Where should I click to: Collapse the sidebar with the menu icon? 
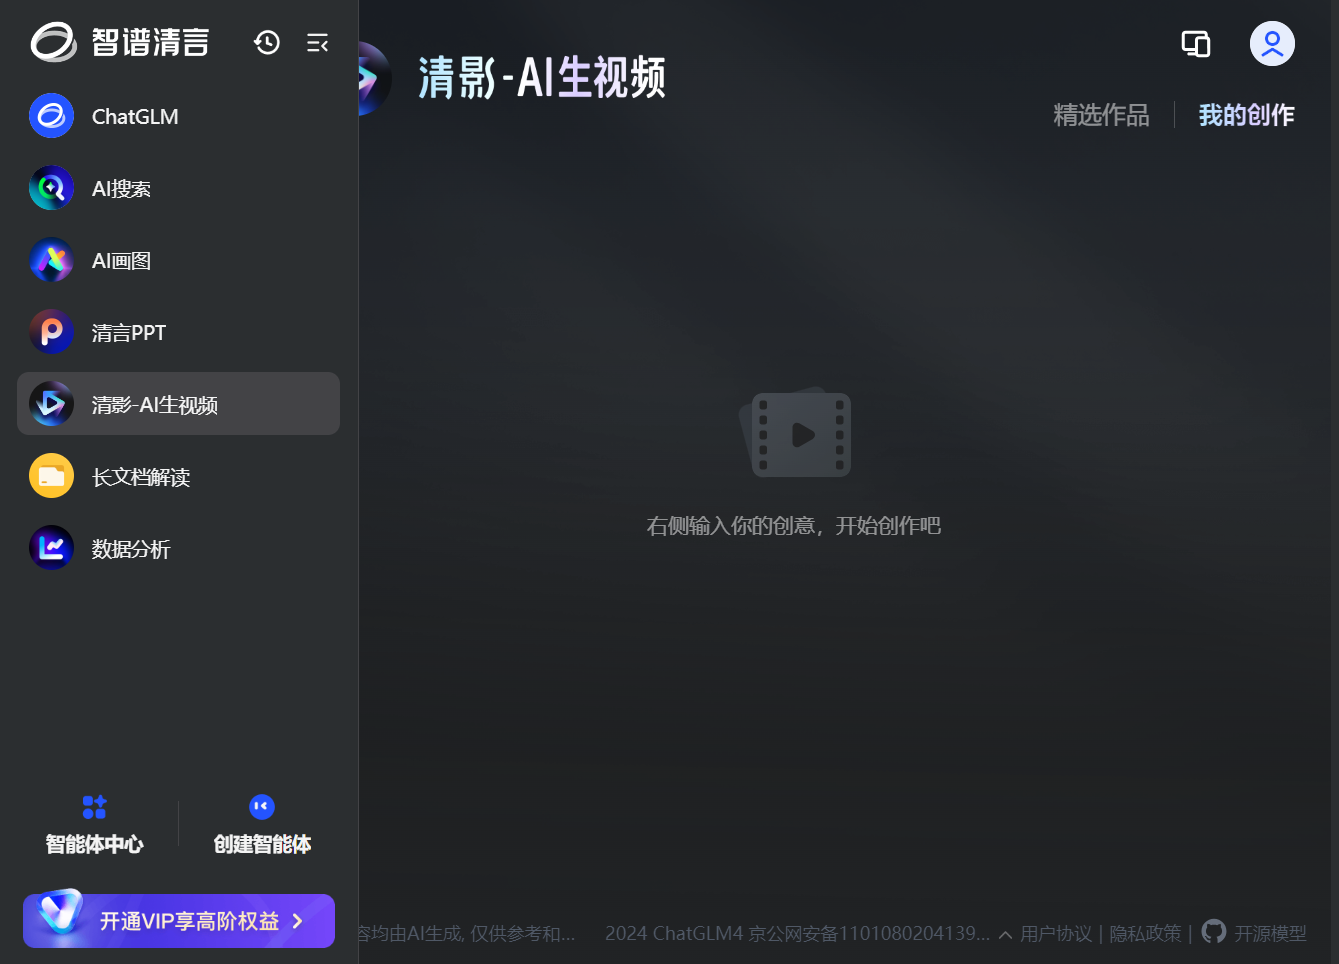coord(317,43)
